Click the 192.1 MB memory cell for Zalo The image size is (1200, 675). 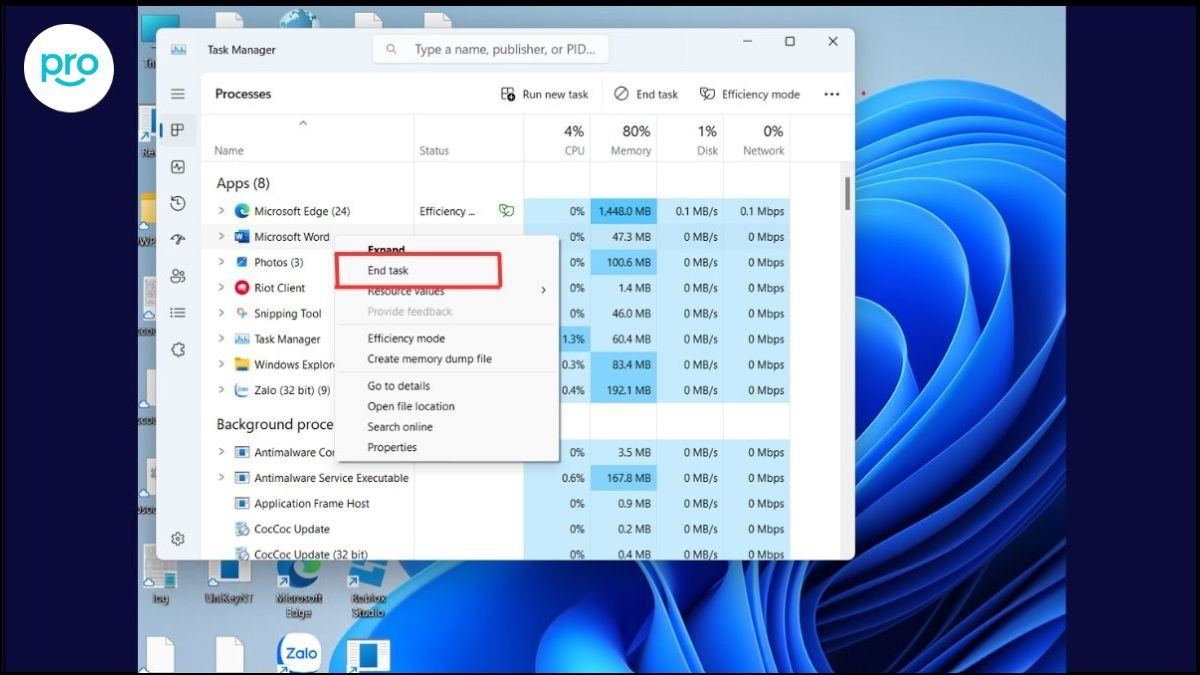(x=624, y=391)
